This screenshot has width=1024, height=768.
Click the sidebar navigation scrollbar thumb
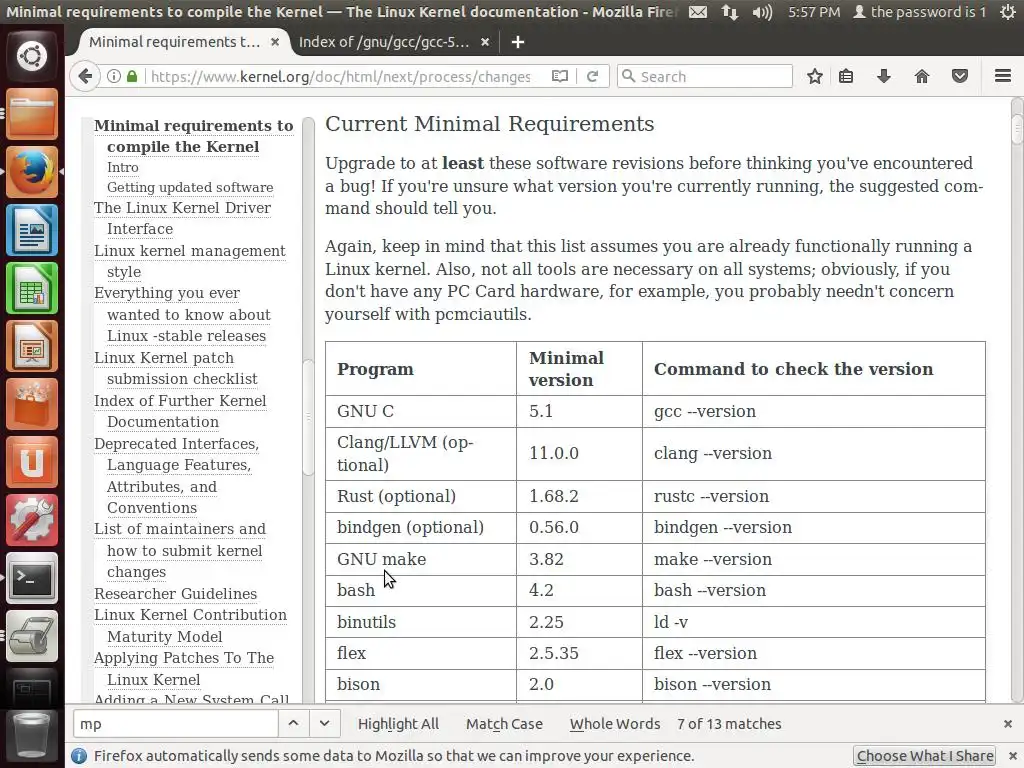(308, 418)
